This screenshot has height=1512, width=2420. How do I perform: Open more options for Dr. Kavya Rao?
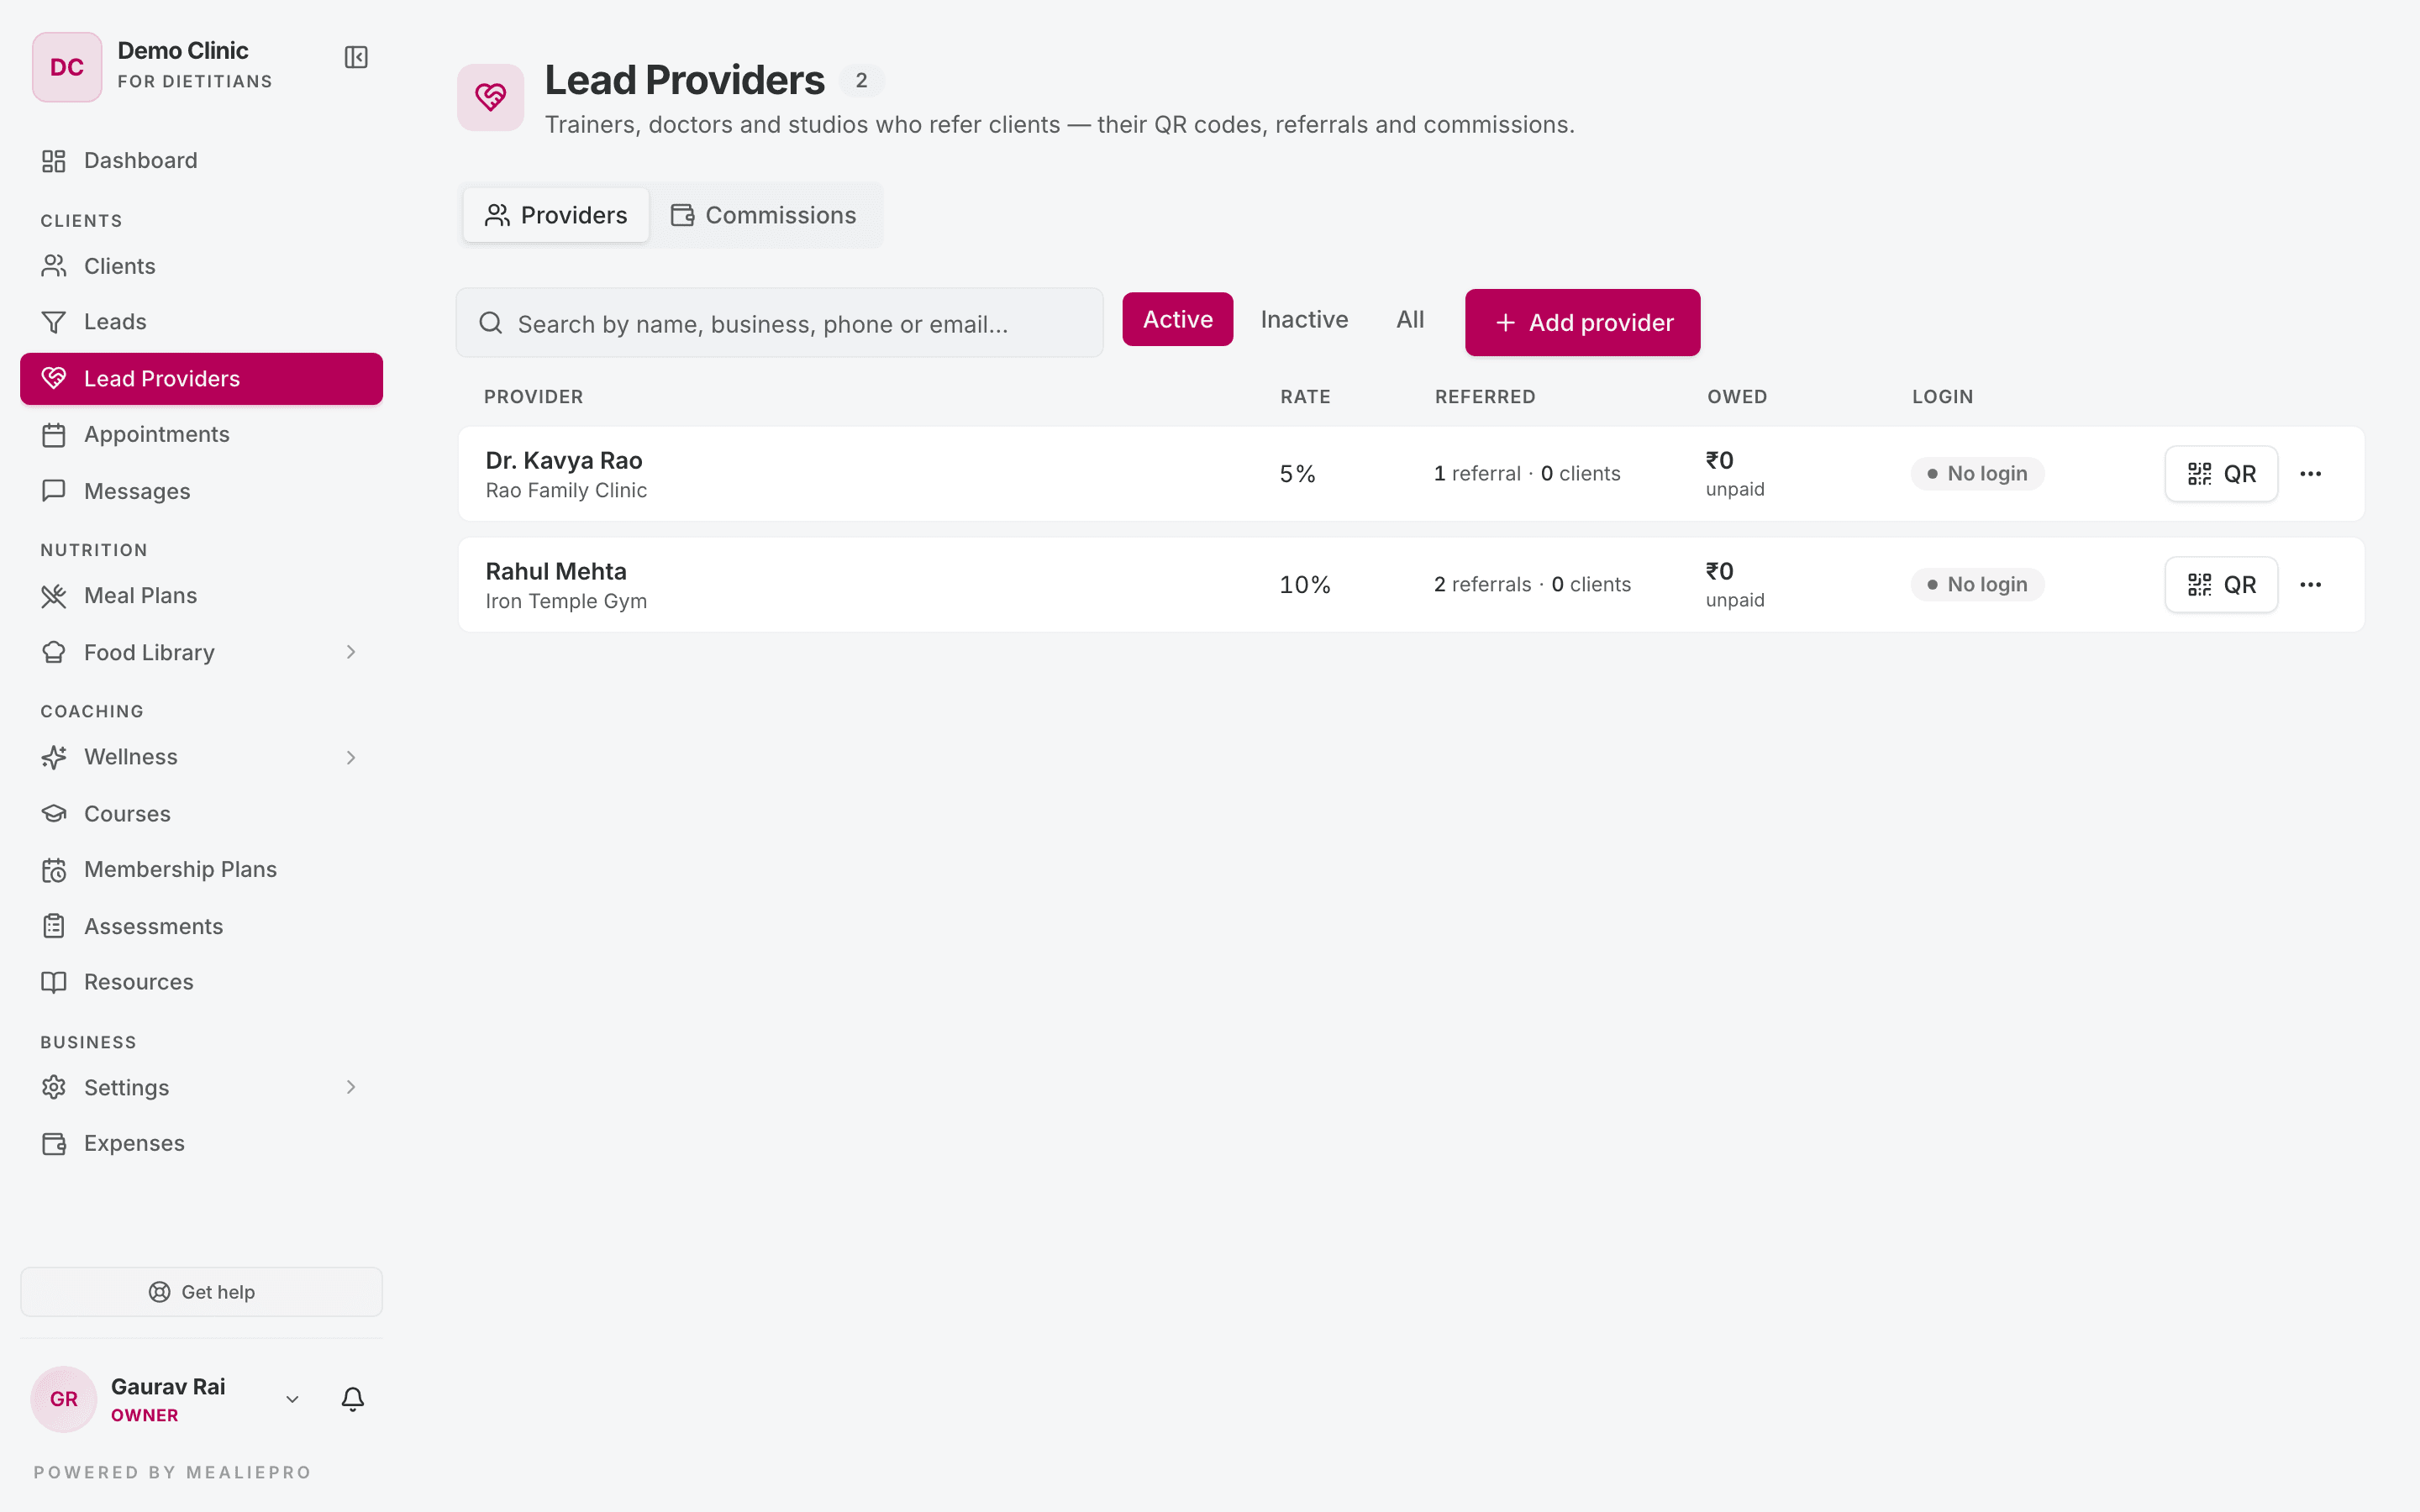(2310, 474)
